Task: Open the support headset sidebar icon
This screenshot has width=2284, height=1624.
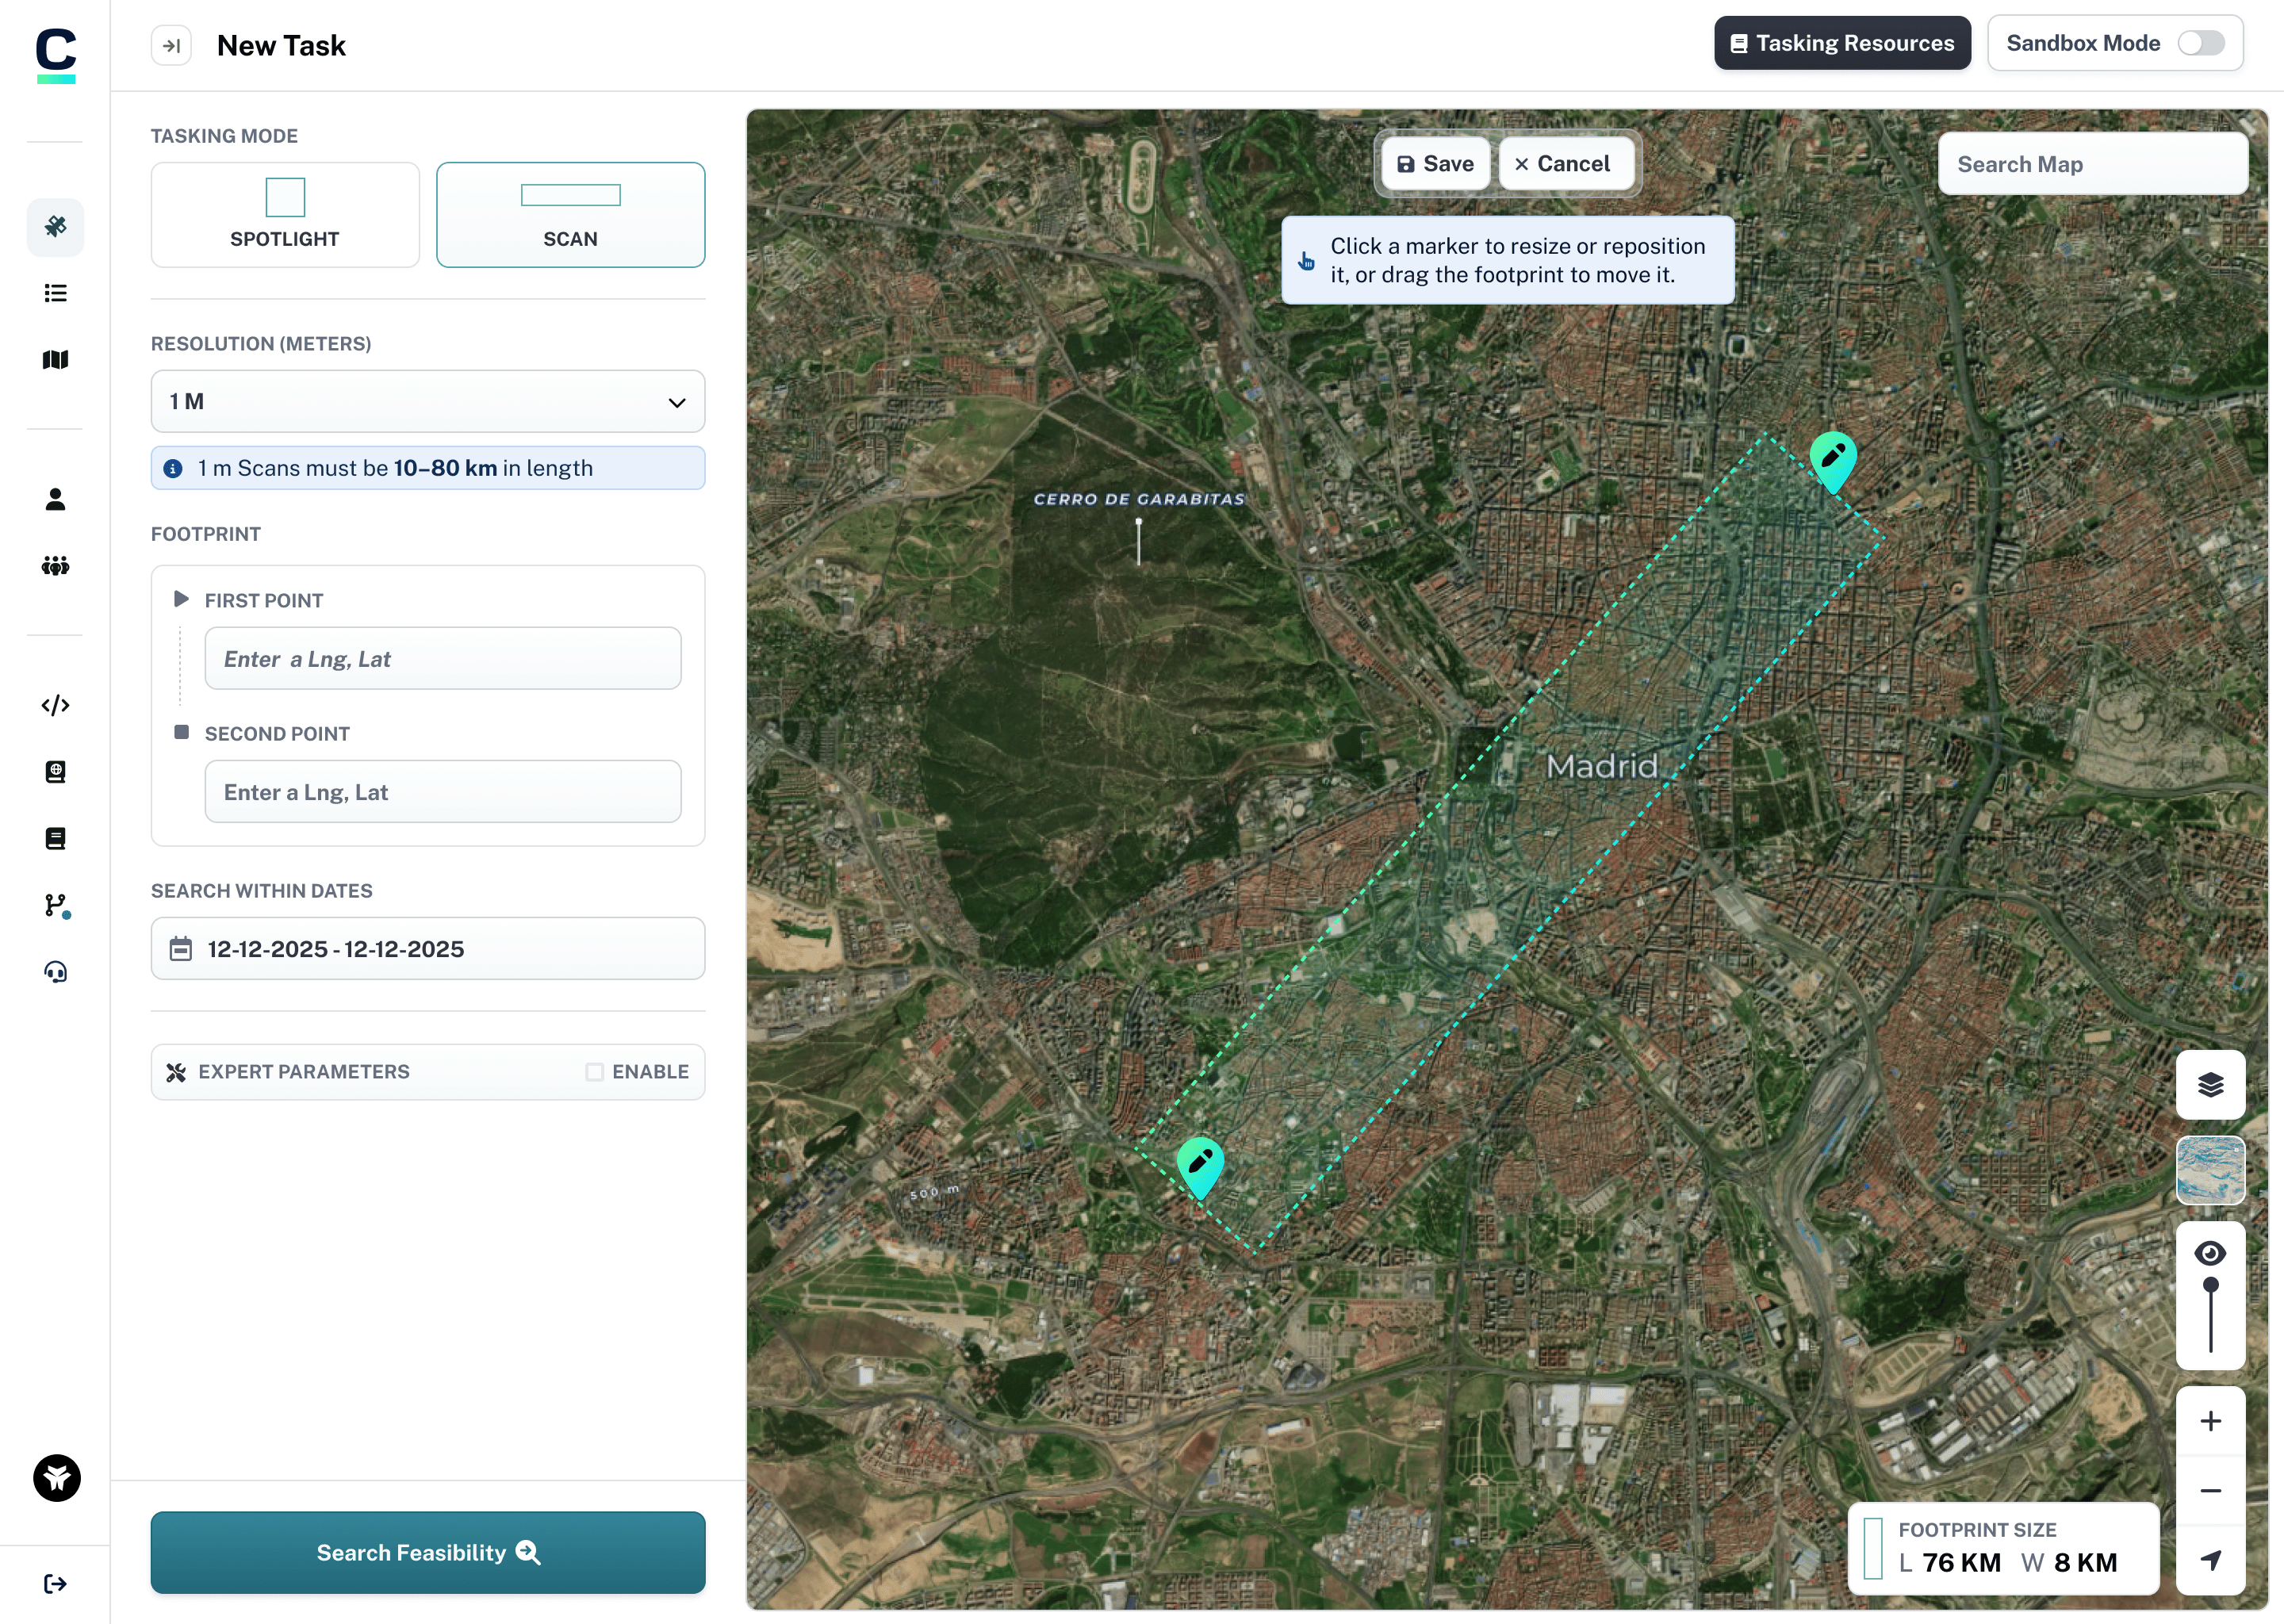Action: click(55, 972)
